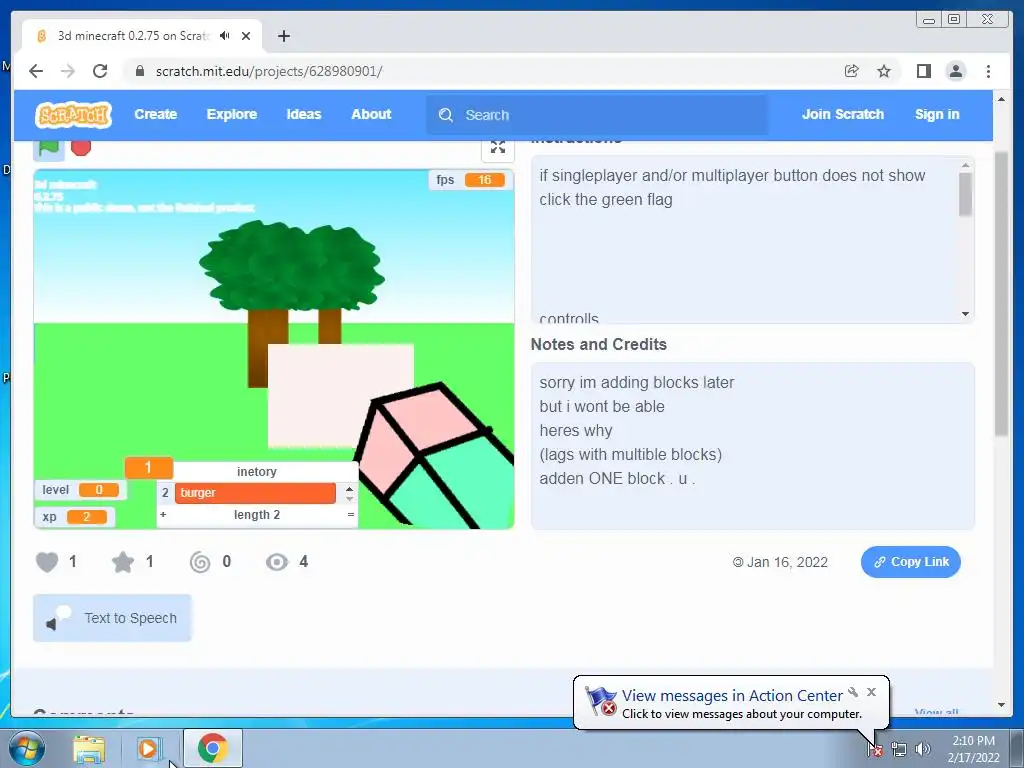Open a new tab with plus button
This screenshot has height=768, width=1024.
(x=283, y=36)
